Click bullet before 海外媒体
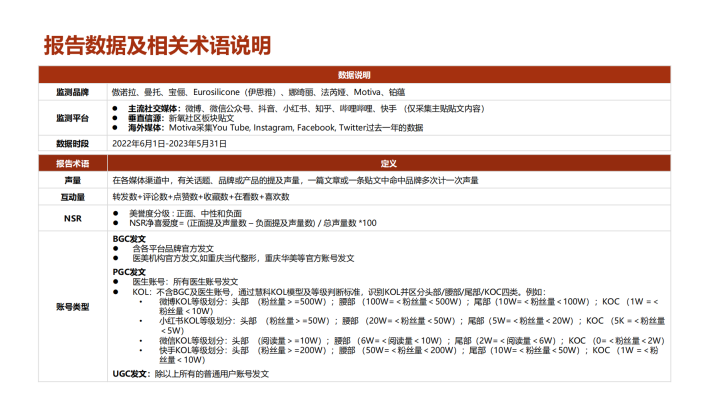710x399 pixels. tap(115, 128)
